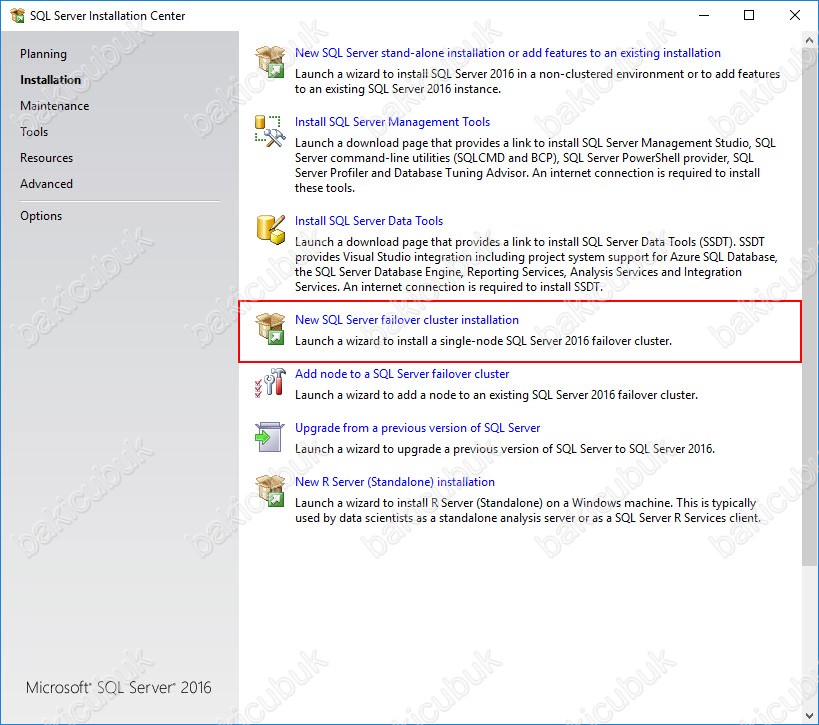Click the scrollbar up arrow

(x=810, y=40)
